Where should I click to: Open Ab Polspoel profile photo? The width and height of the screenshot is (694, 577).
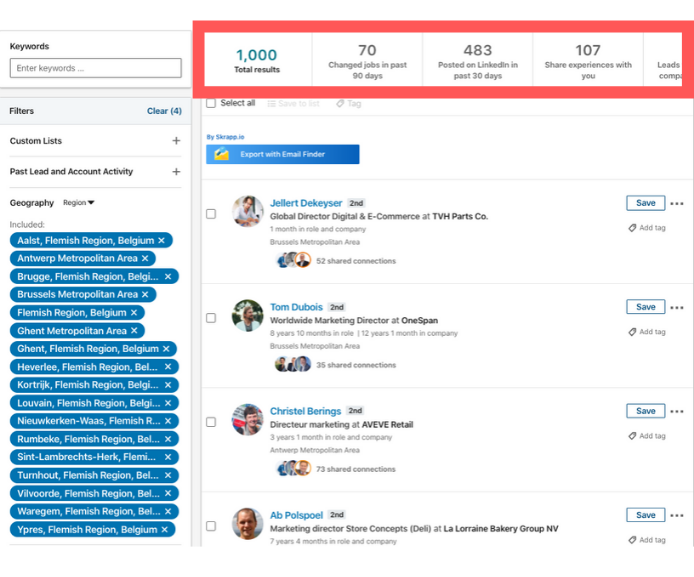(x=248, y=523)
